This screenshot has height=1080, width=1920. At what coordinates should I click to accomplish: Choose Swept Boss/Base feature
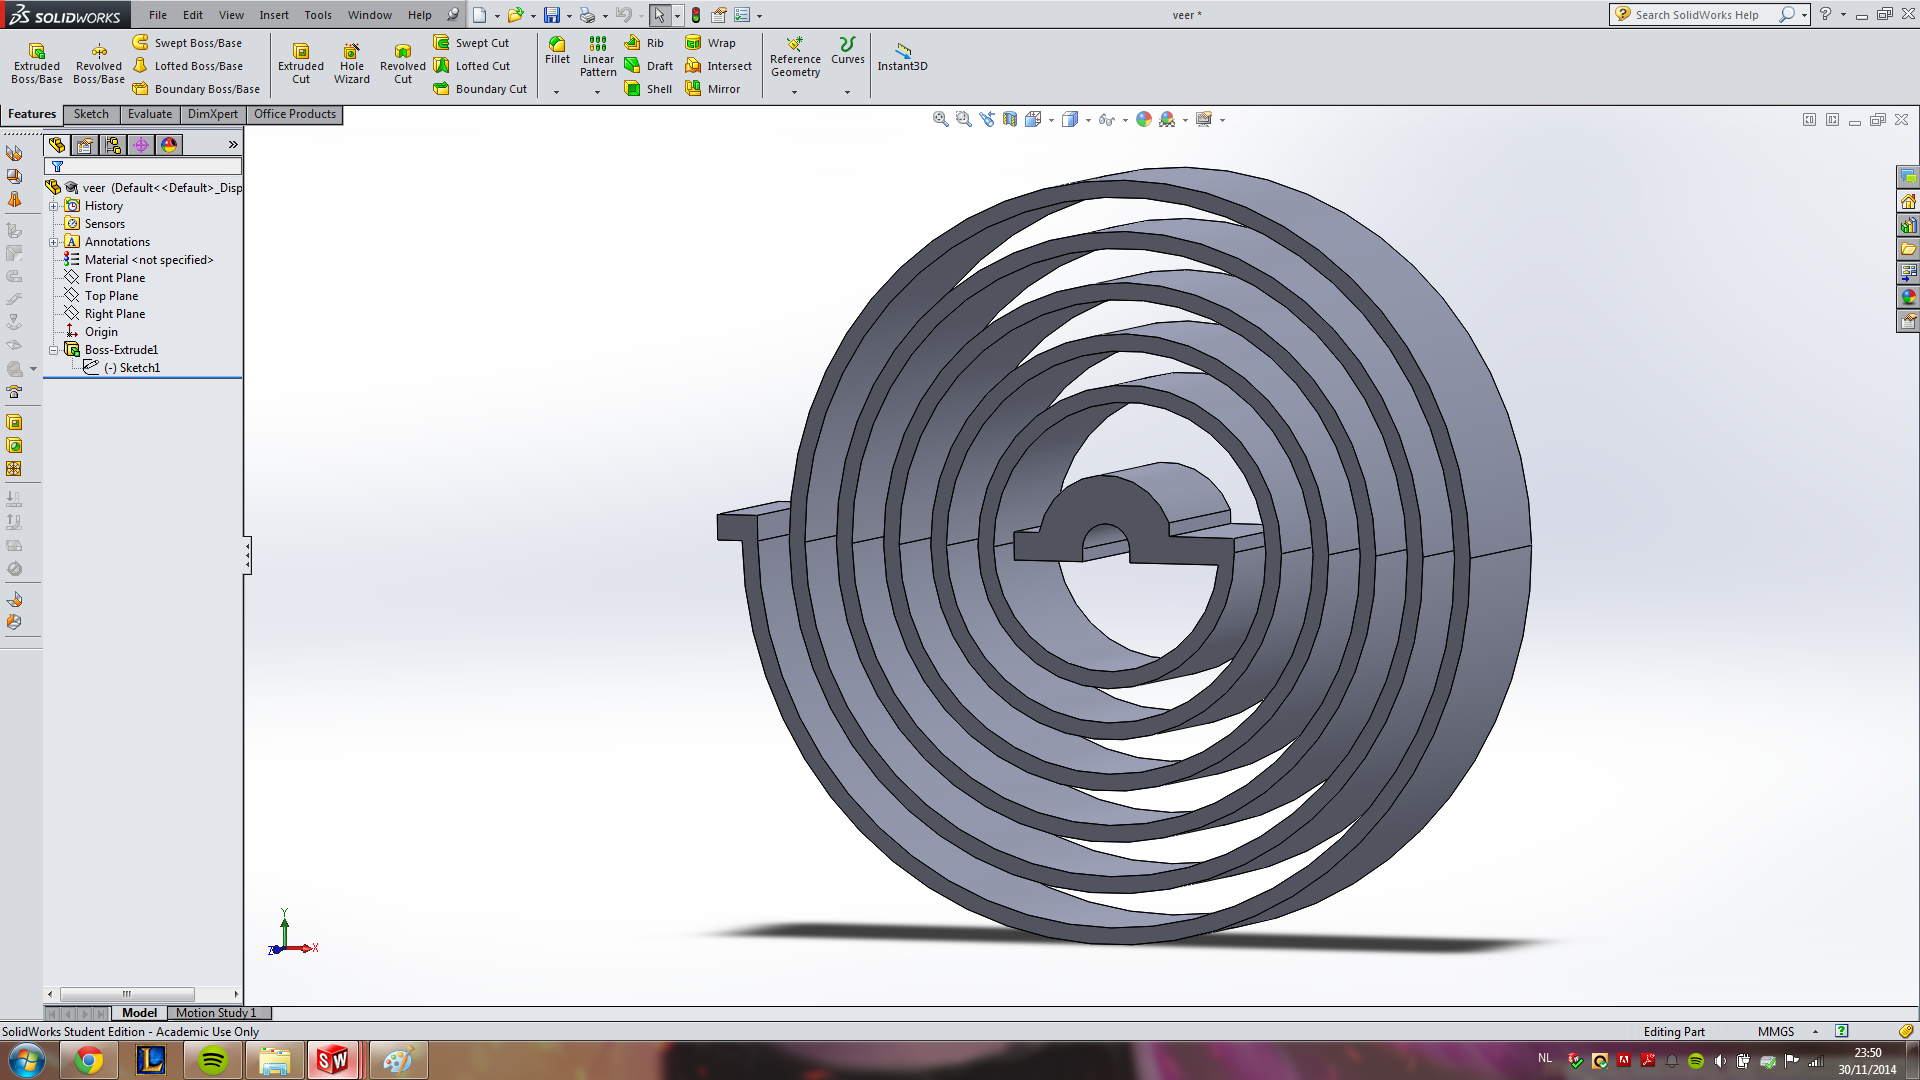click(x=188, y=43)
